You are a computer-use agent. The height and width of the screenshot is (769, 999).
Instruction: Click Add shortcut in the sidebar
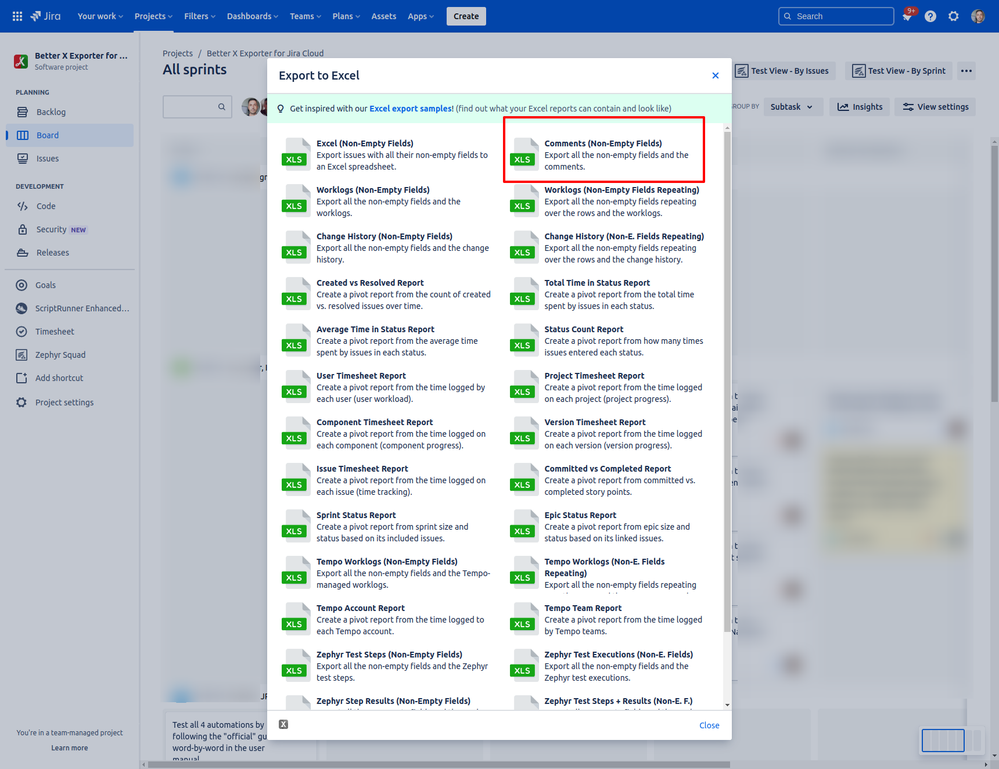tap(70, 378)
